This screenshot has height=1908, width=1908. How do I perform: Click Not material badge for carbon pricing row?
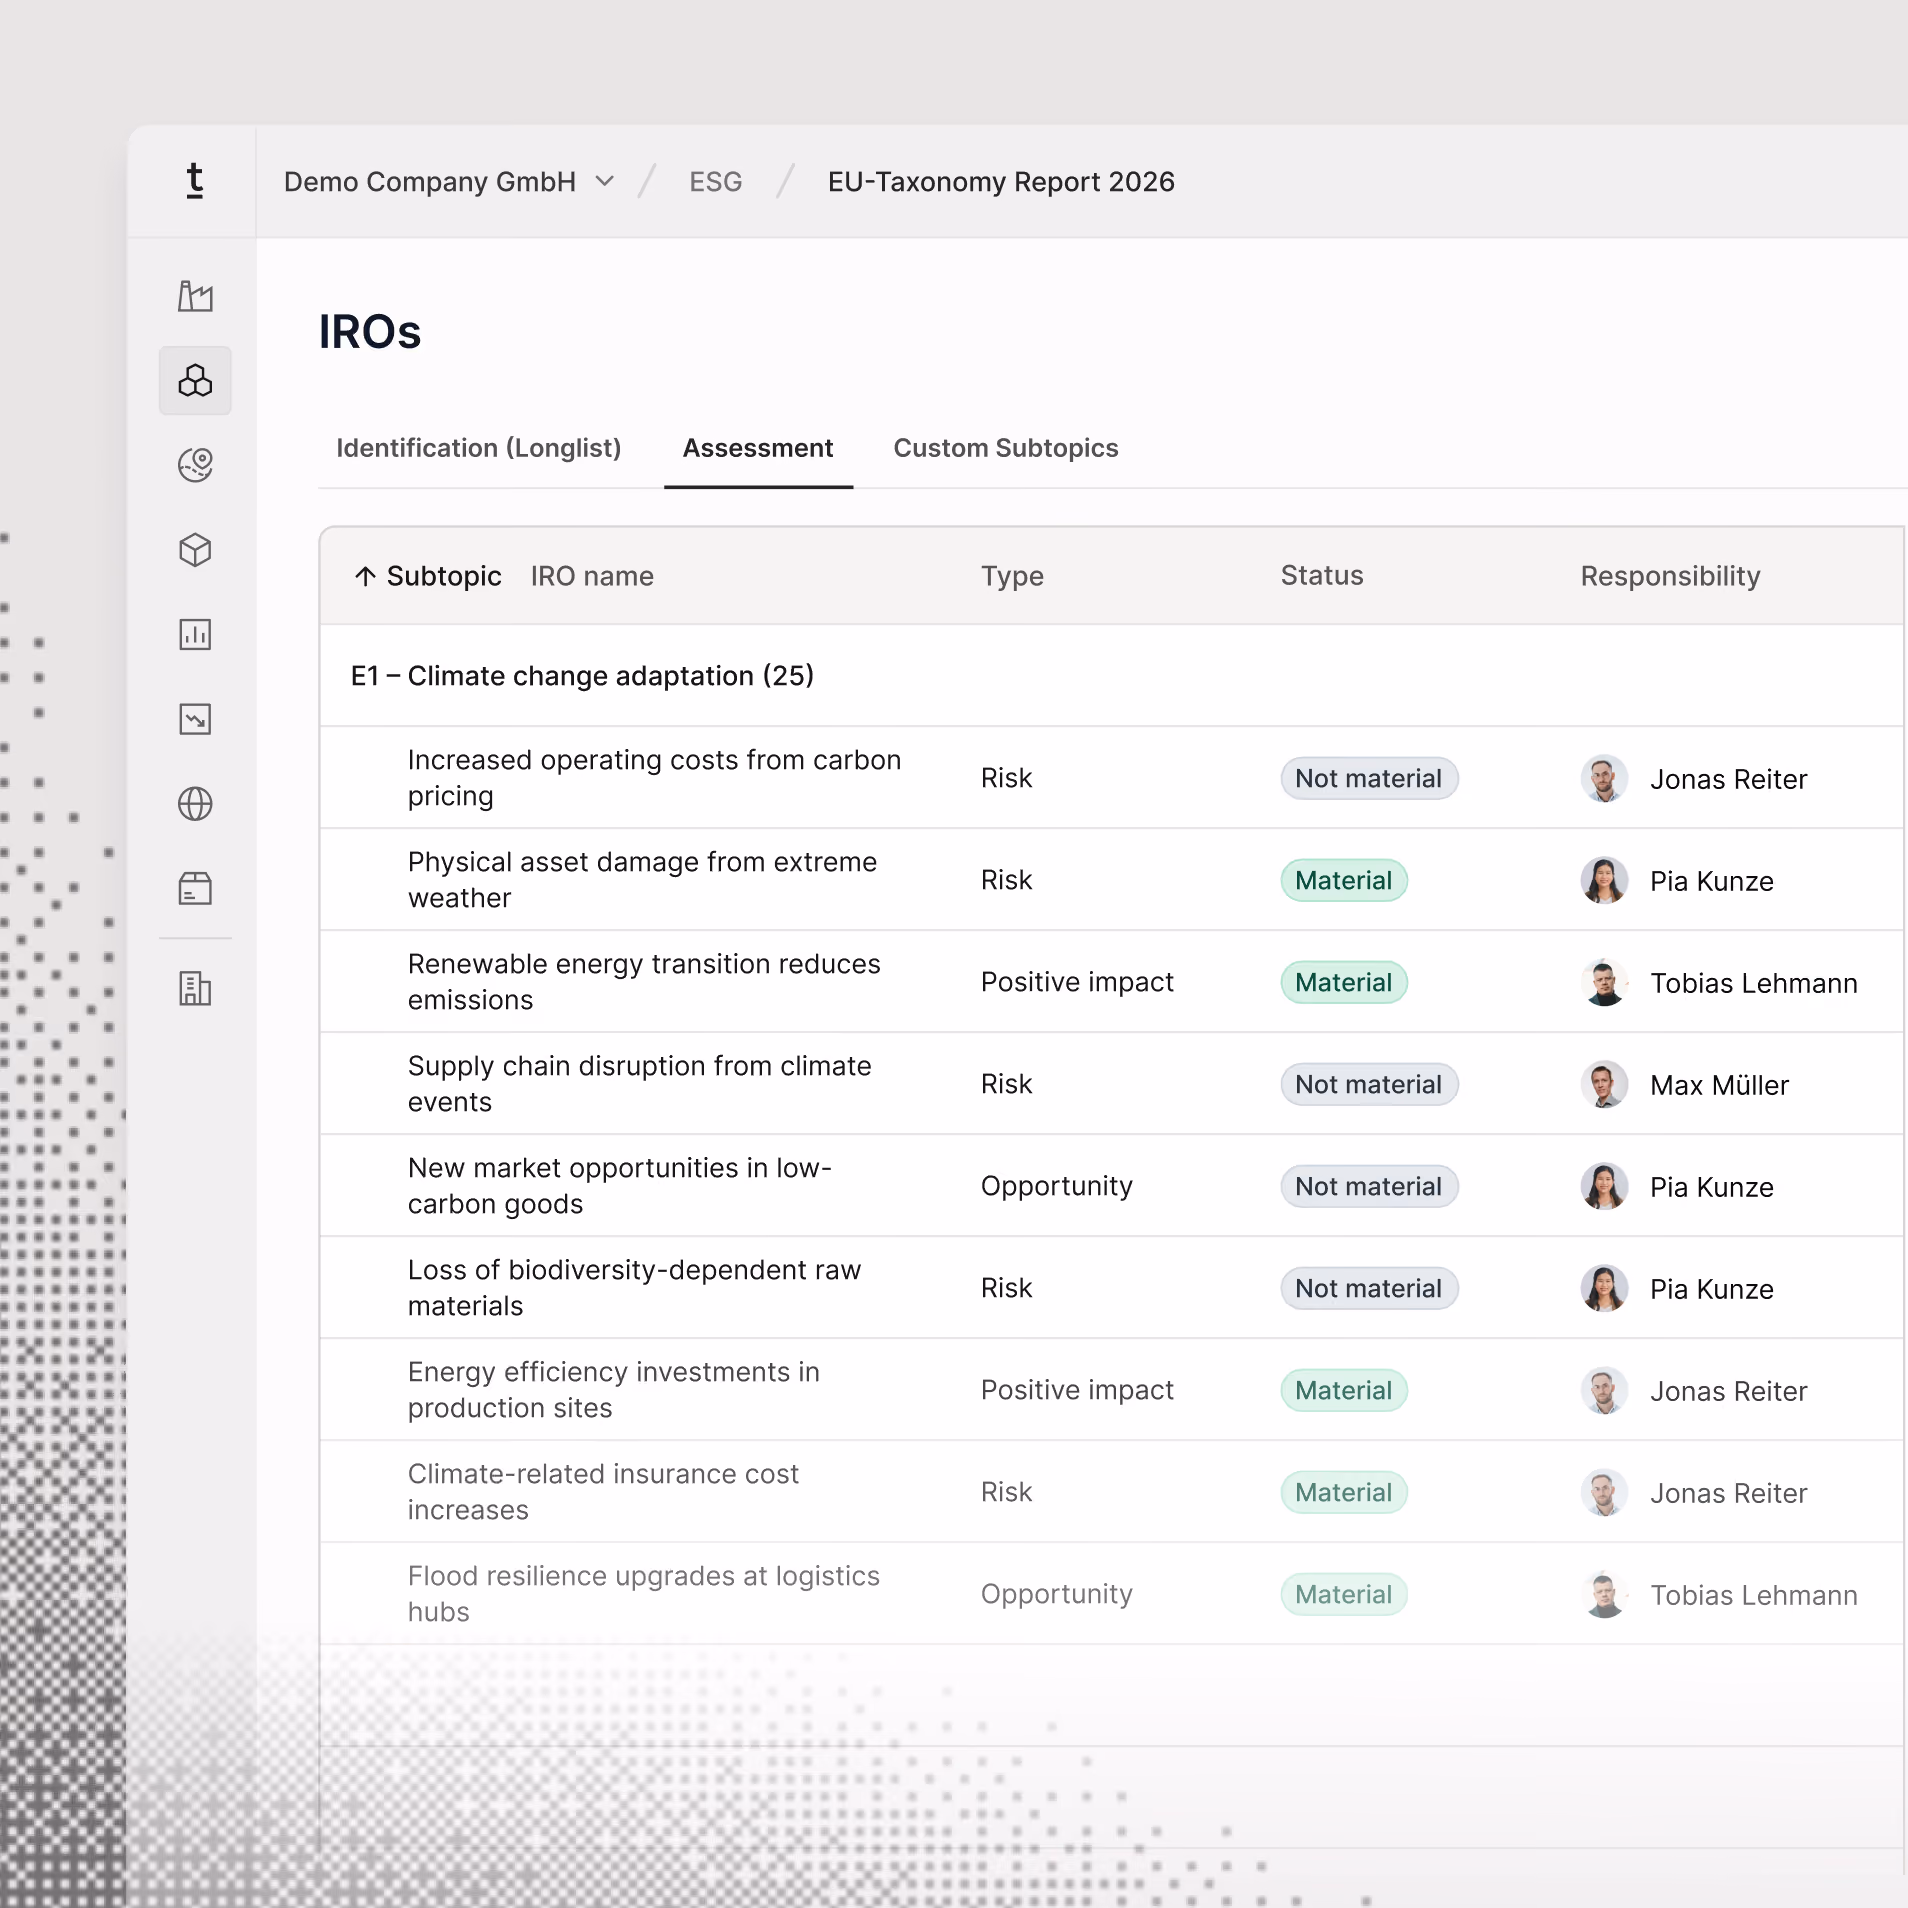1369,778
